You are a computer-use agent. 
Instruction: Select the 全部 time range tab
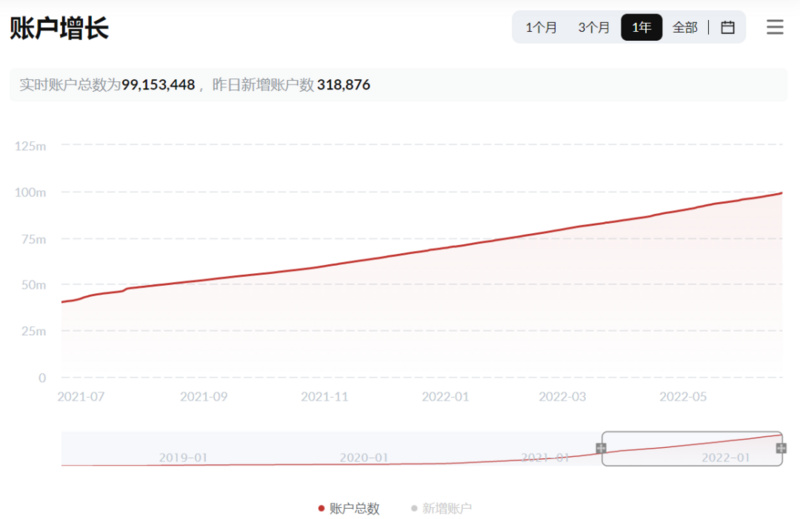coord(685,27)
